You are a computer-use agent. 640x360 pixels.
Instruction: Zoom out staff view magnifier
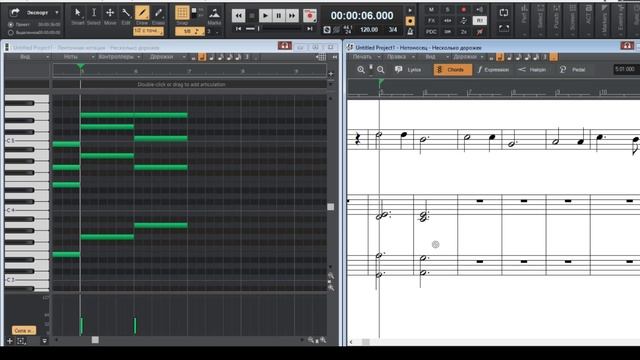(380, 70)
